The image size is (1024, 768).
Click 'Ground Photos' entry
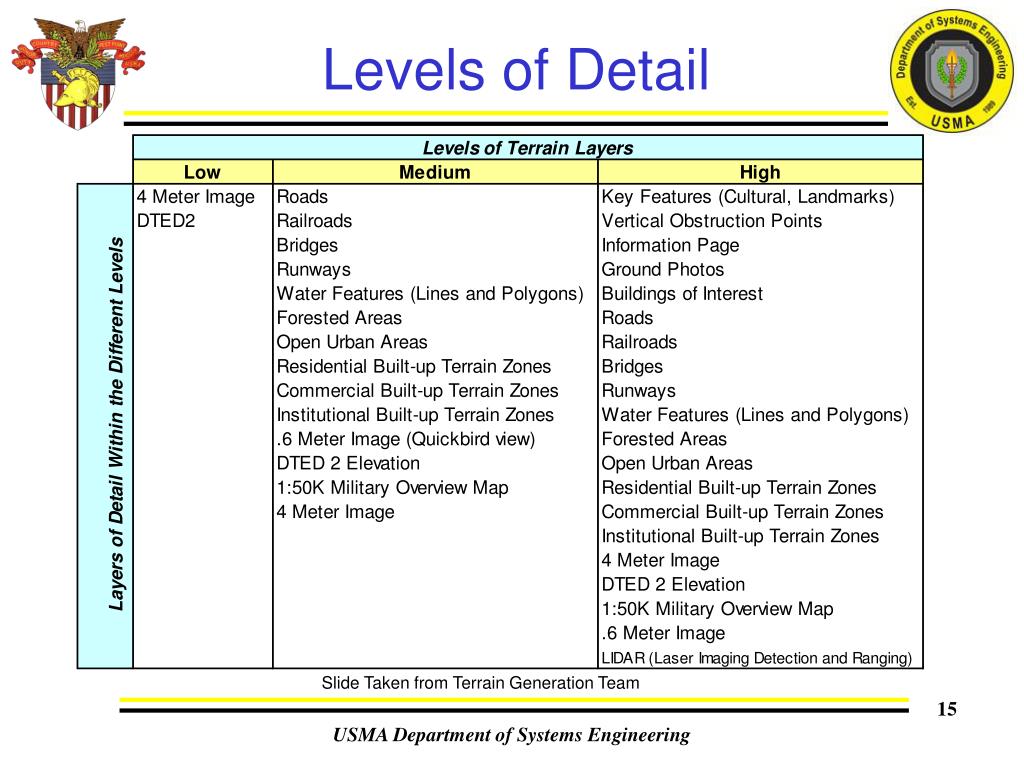663,270
